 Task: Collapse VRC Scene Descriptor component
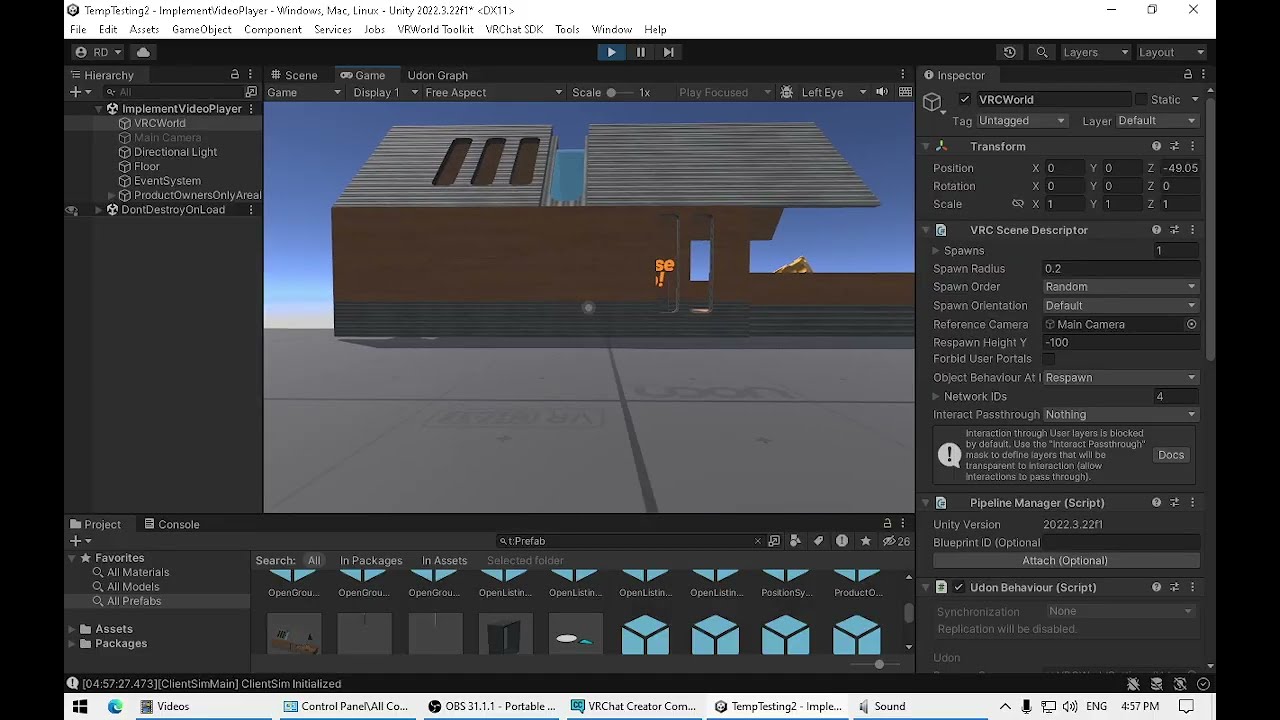pyautogui.click(x=926, y=230)
